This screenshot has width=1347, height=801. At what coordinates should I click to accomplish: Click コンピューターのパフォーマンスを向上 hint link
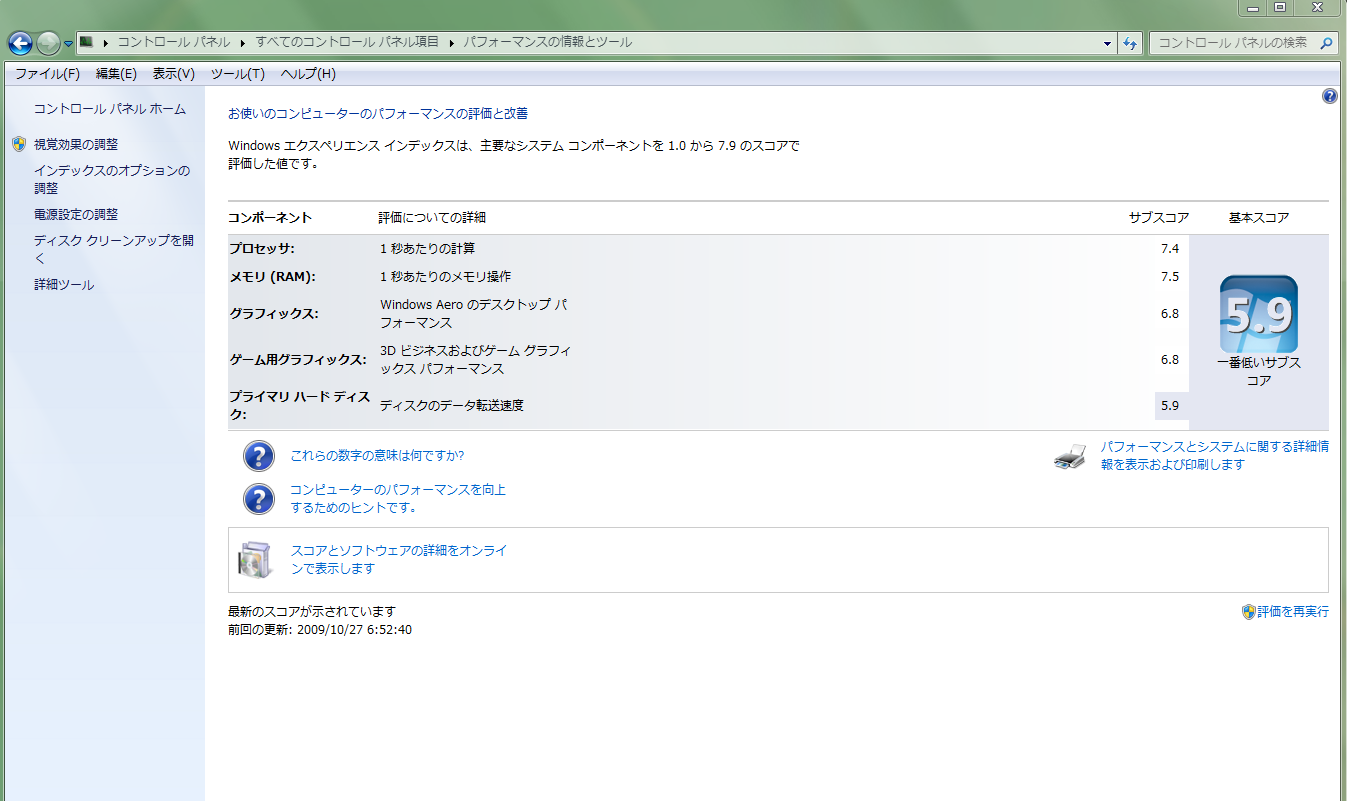(397, 498)
